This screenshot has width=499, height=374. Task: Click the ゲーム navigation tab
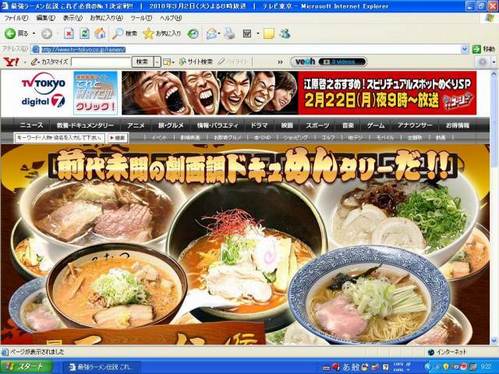tap(376, 125)
